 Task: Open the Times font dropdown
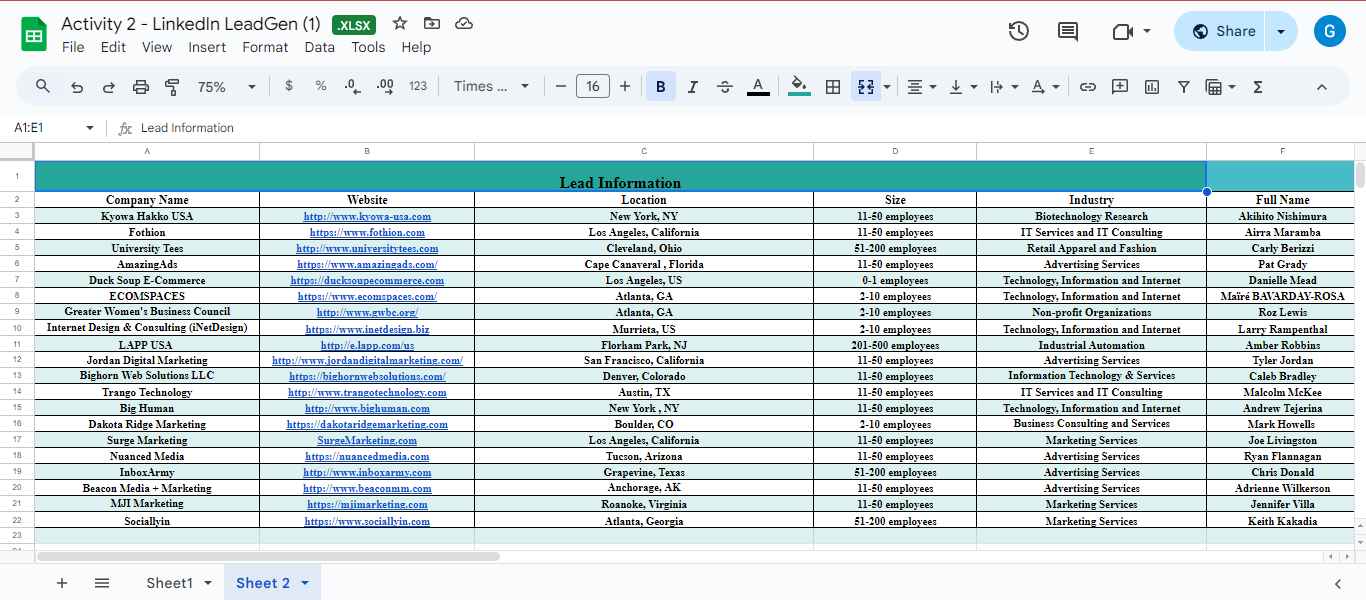(492, 87)
